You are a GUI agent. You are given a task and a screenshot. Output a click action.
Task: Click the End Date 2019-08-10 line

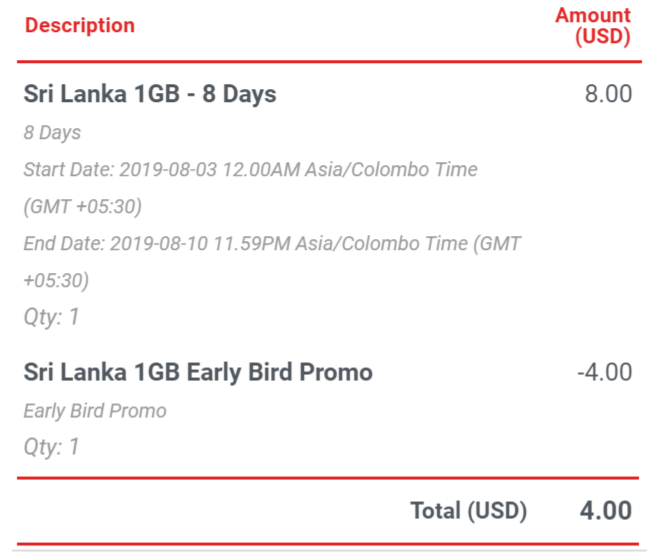(x=272, y=243)
